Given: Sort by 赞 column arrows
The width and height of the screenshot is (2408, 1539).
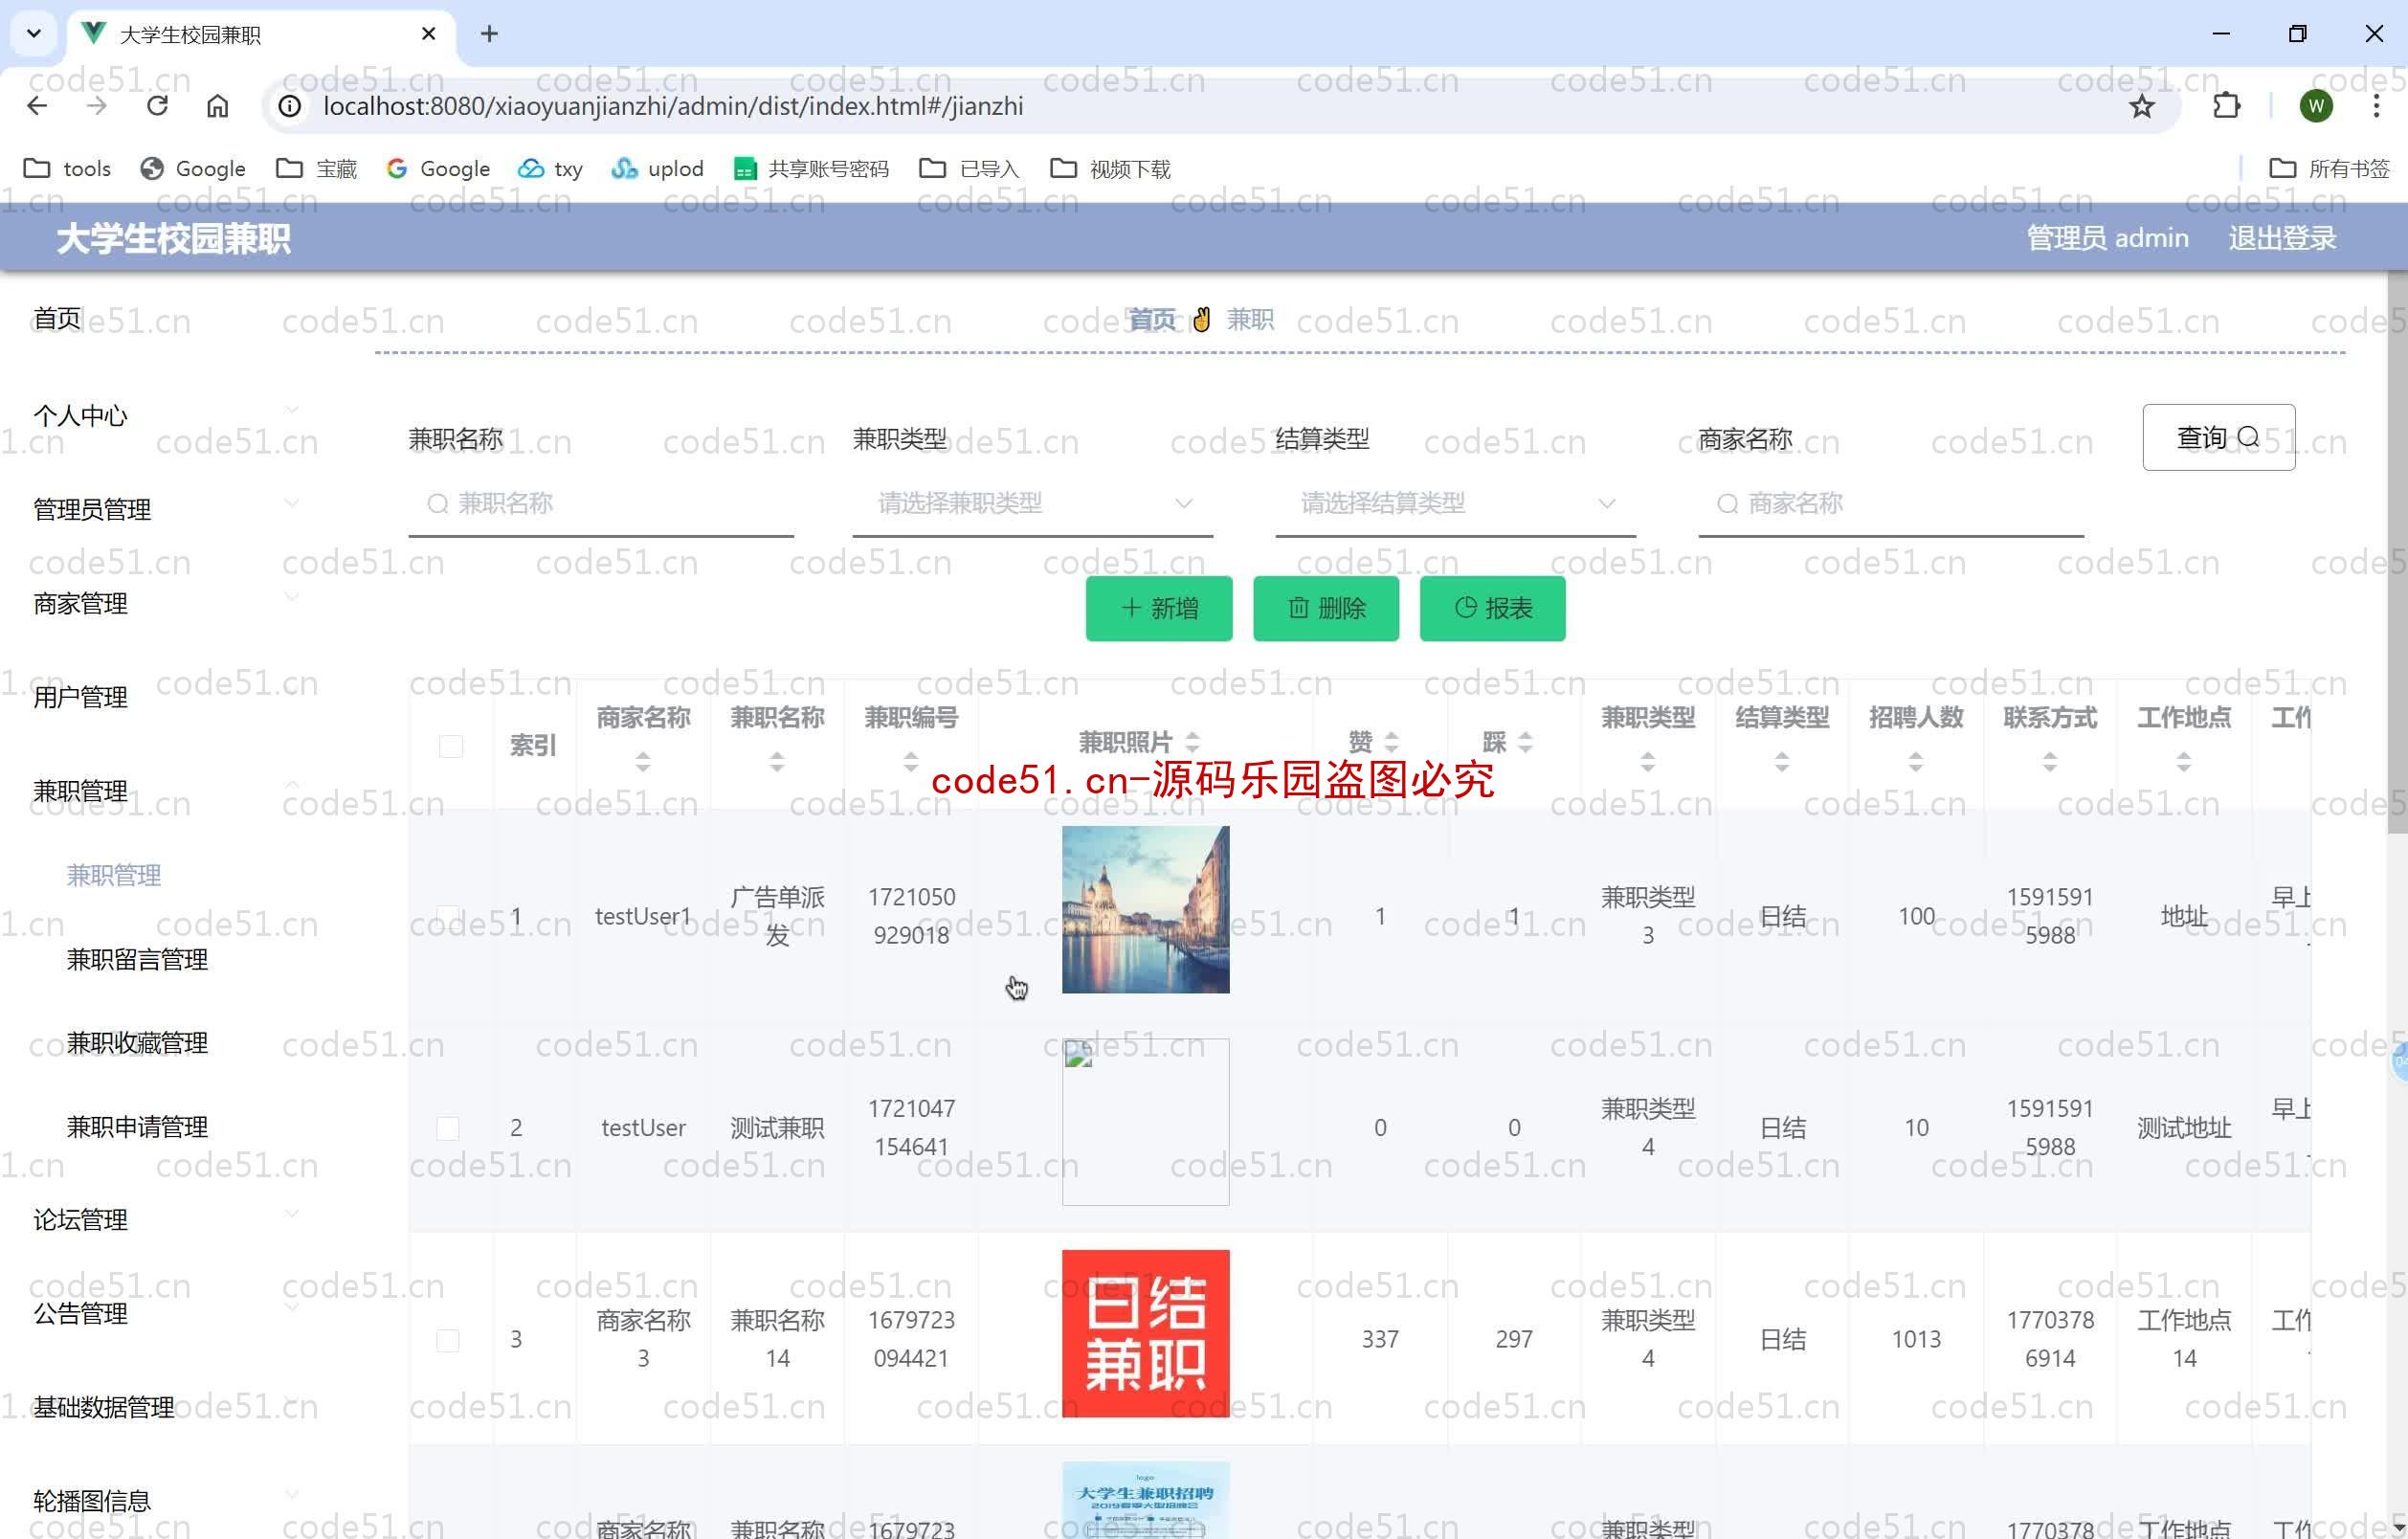Looking at the screenshot, I should click(x=1392, y=742).
